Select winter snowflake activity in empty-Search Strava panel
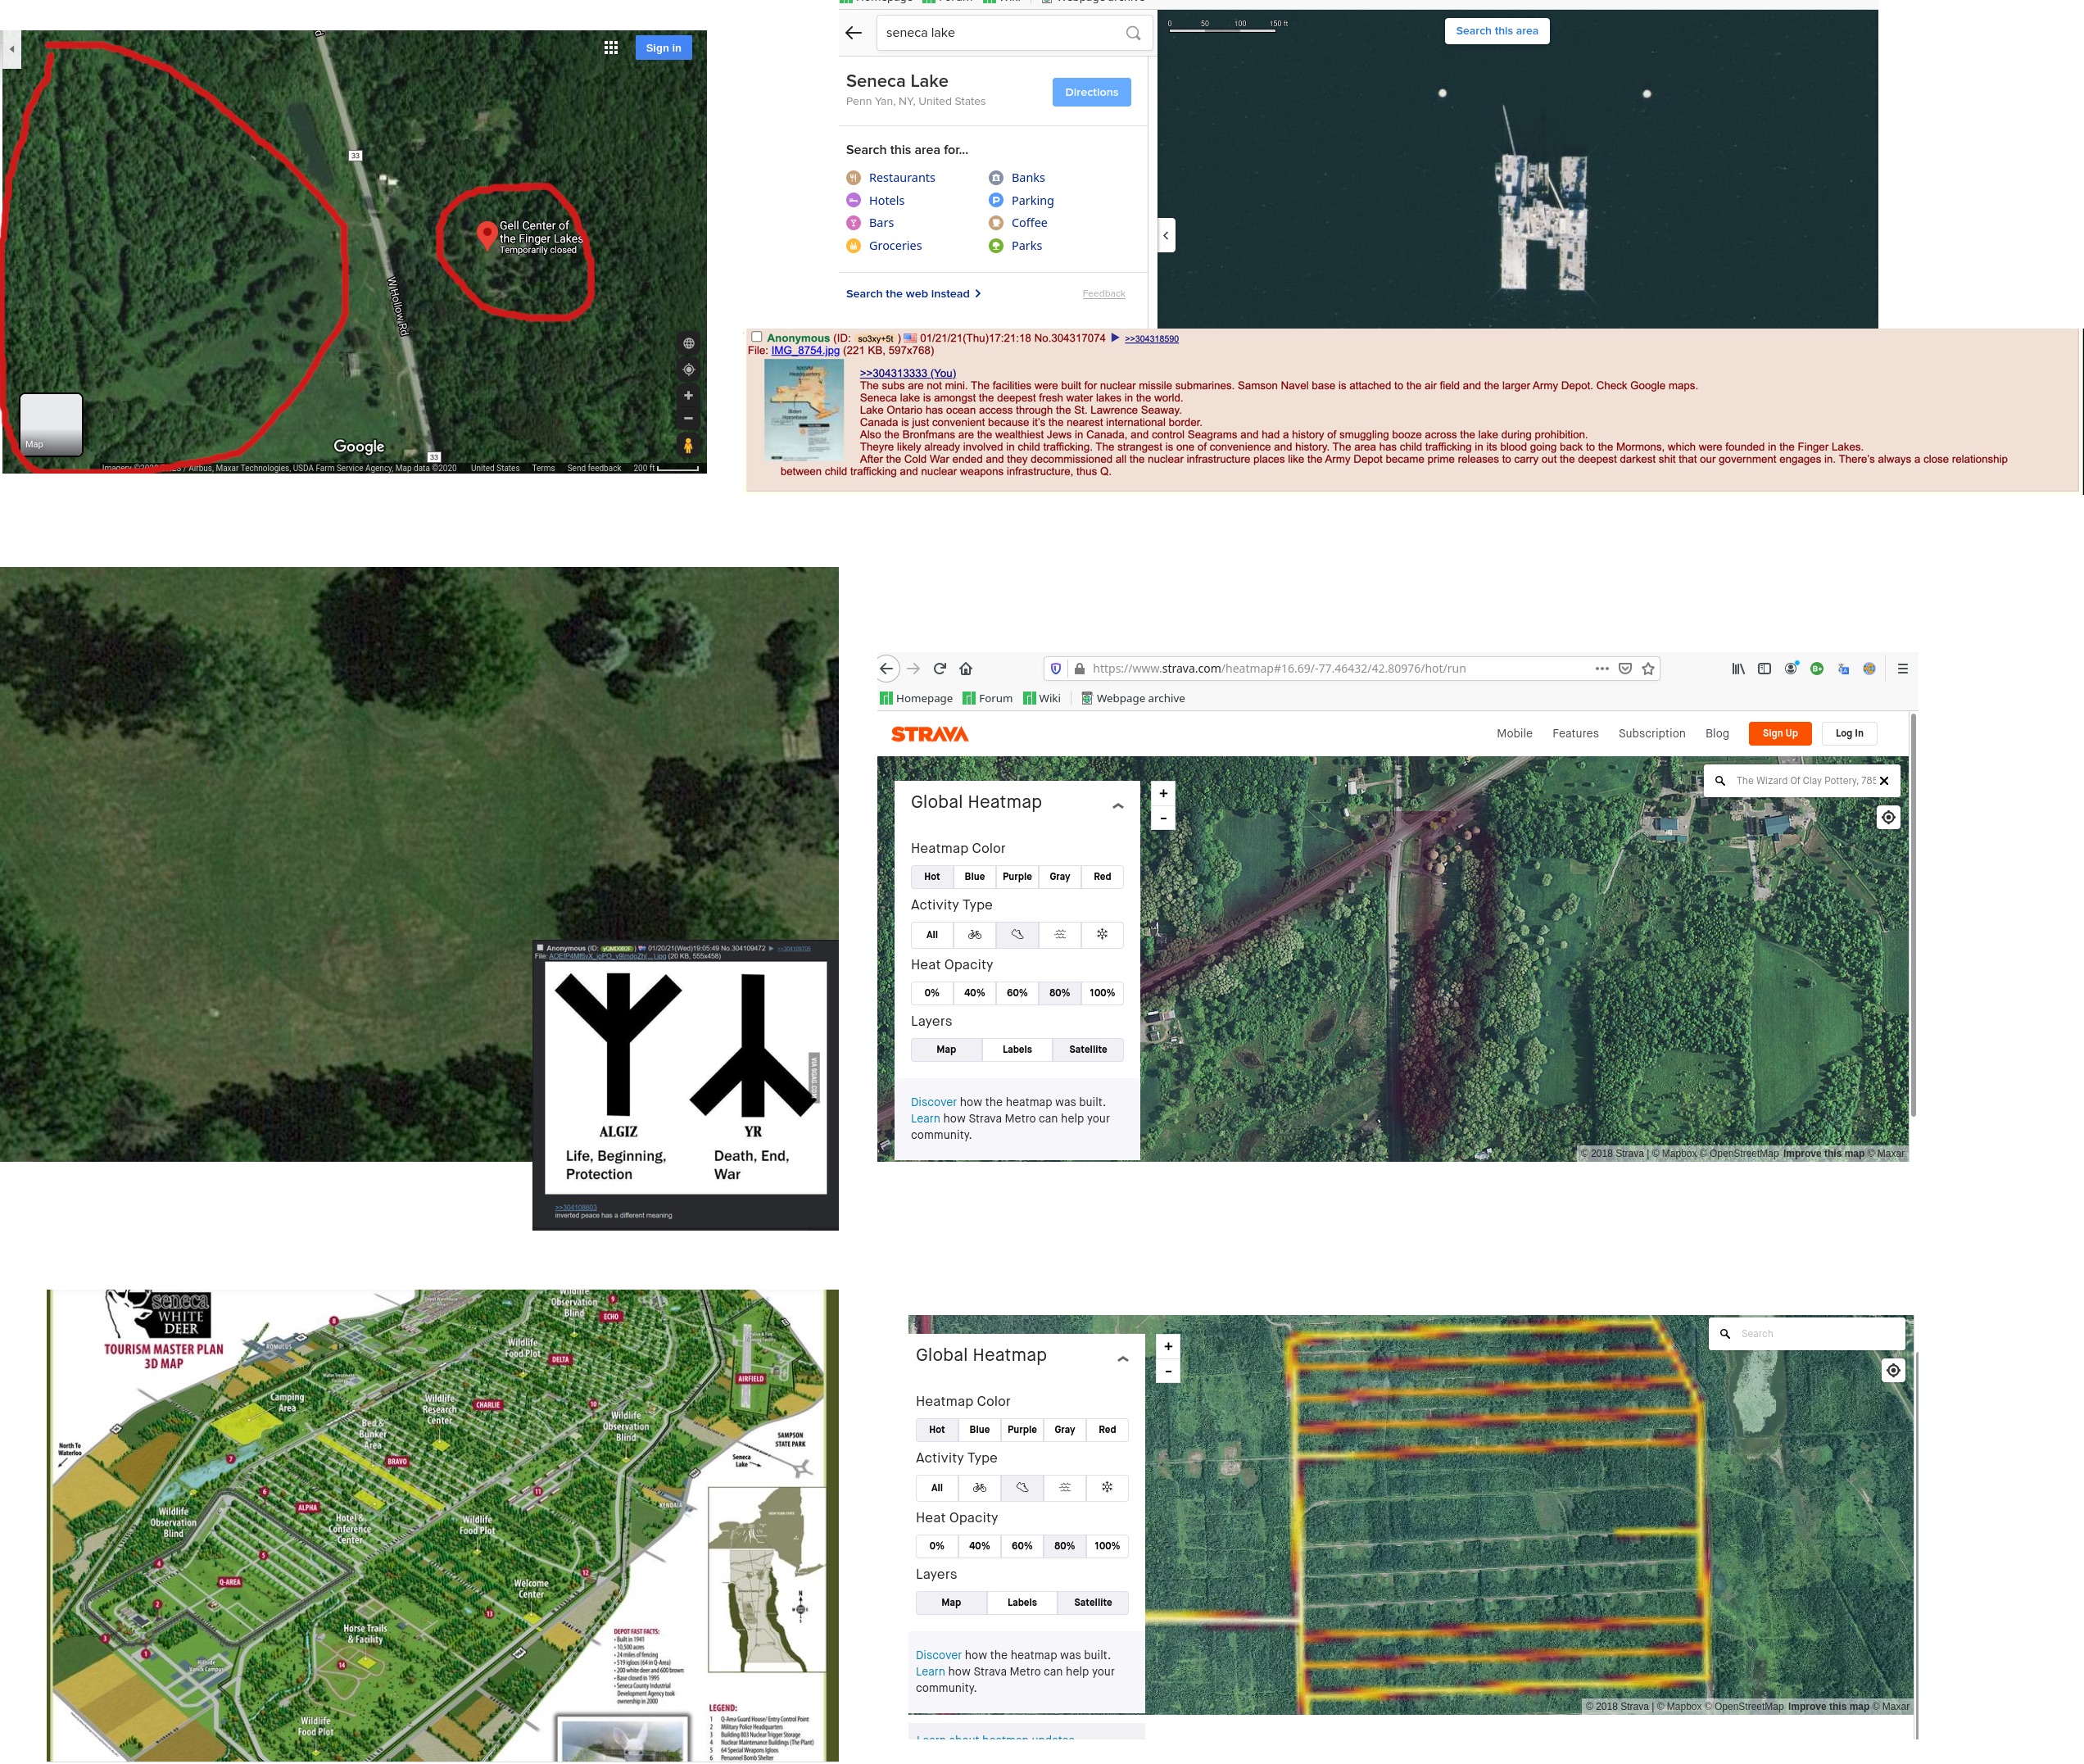Viewport: 2084px width, 1764px height. pyautogui.click(x=1107, y=1488)
